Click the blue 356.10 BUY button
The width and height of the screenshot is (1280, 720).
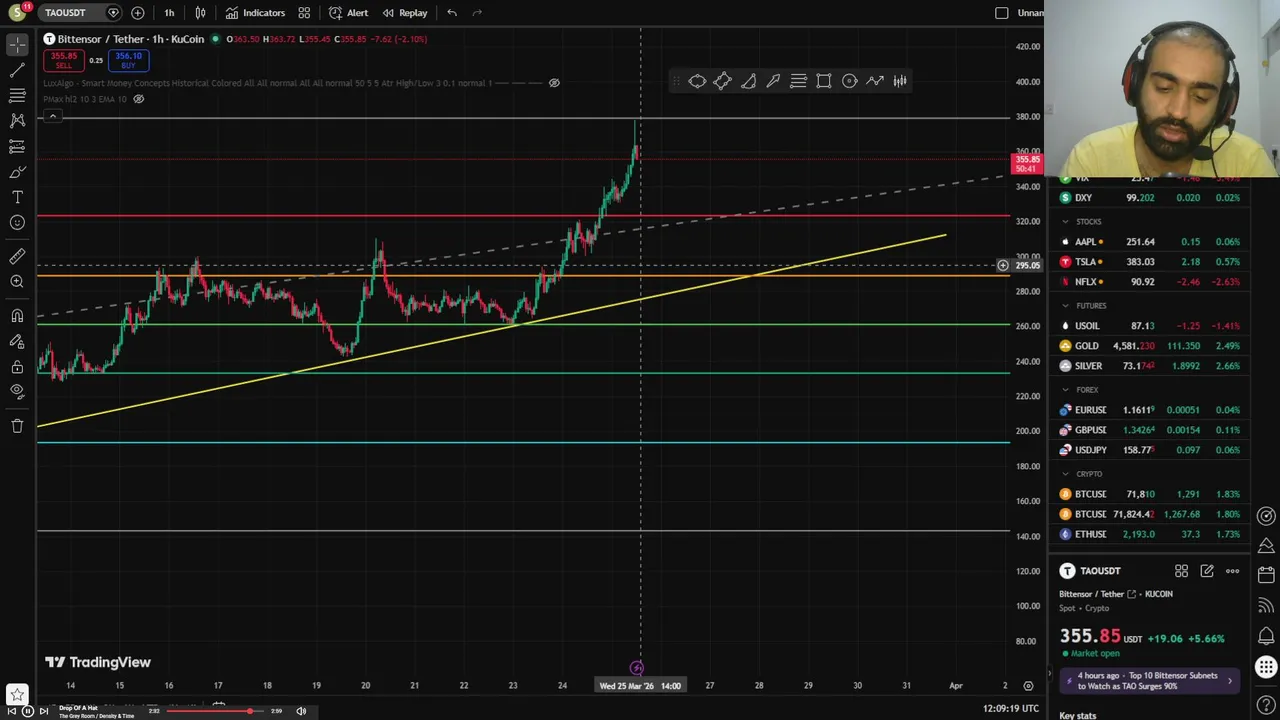[x=129, y=60]
